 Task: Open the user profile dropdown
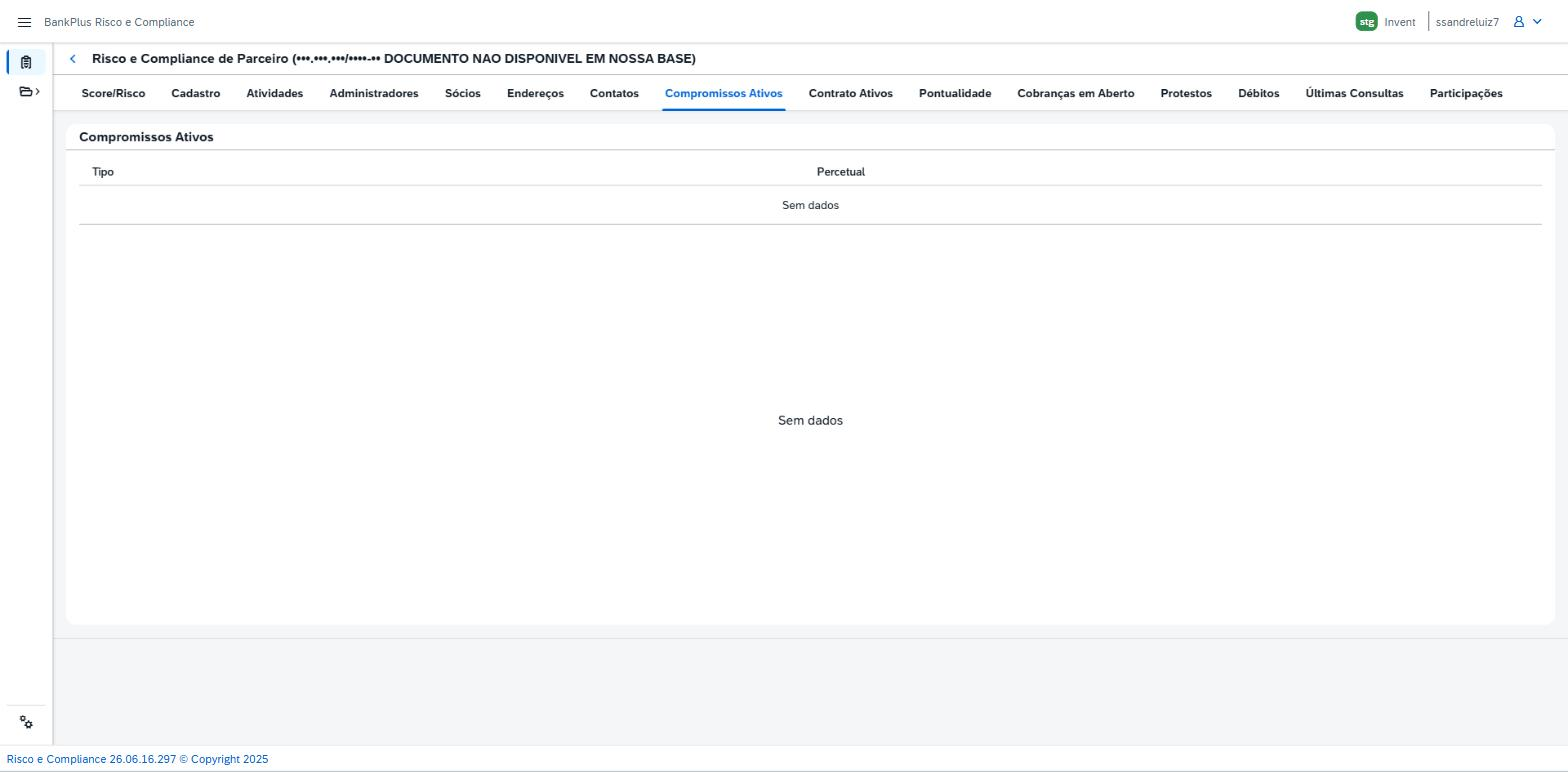click(x=1527, y=22)
